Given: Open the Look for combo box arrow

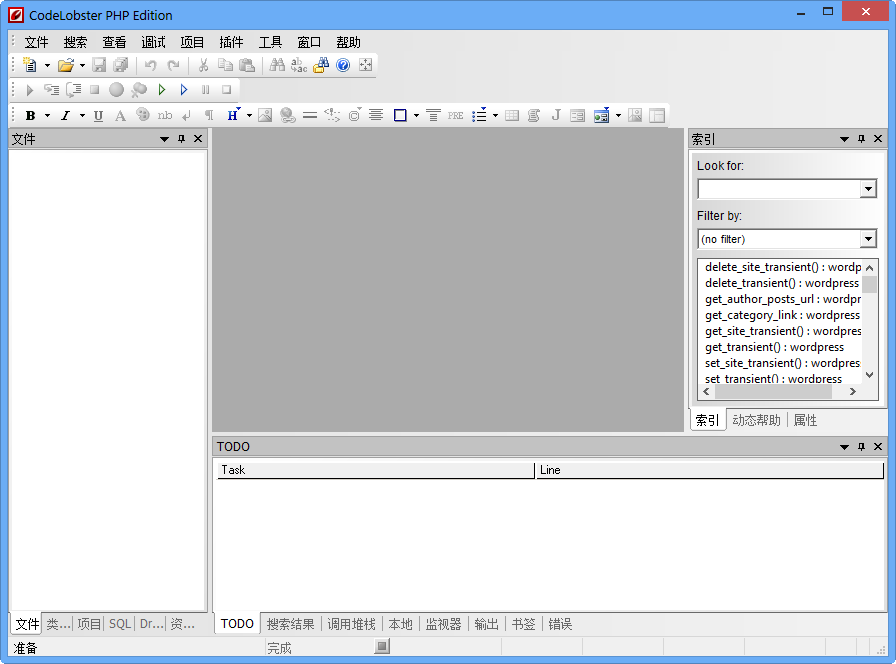Looking at the screenshot, I should pos(868,189).
